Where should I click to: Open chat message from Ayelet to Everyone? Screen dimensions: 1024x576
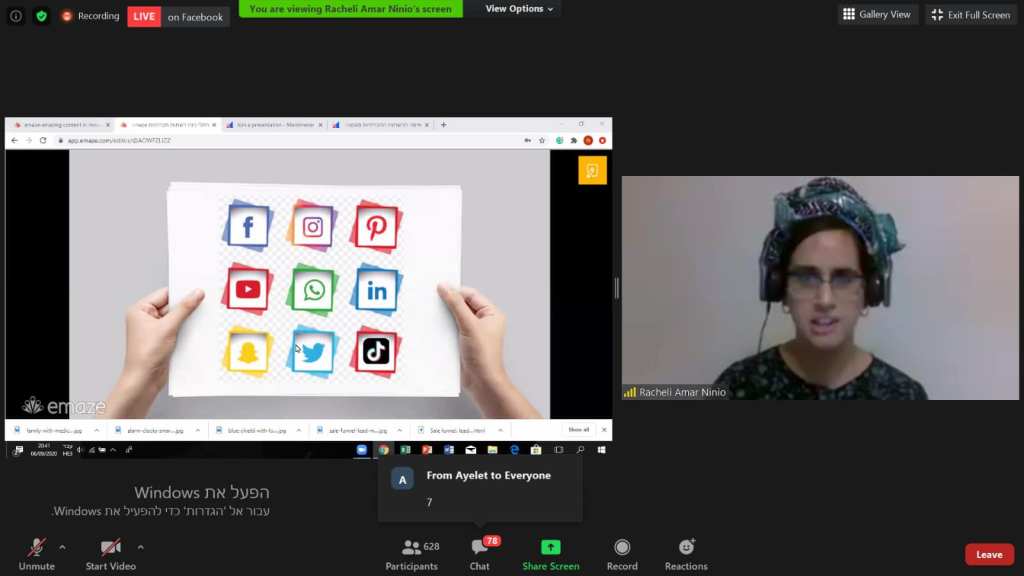[x=480, y=488]
